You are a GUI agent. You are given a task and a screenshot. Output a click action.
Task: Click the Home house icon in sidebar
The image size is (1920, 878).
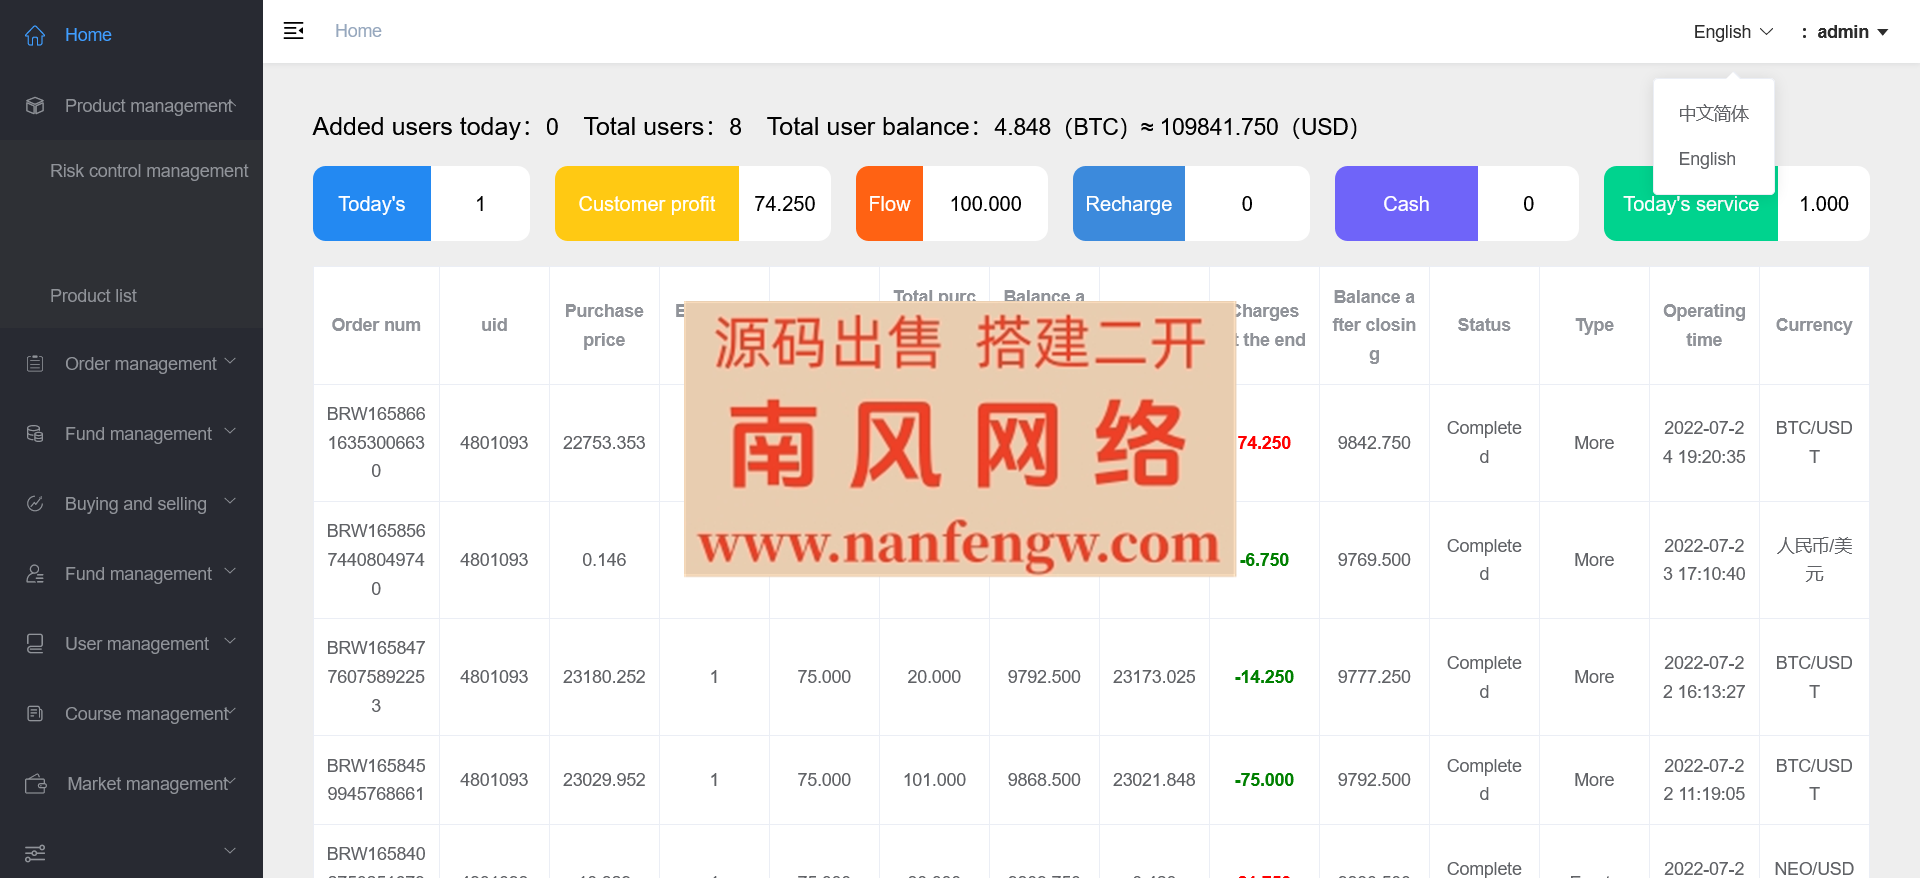35,35
